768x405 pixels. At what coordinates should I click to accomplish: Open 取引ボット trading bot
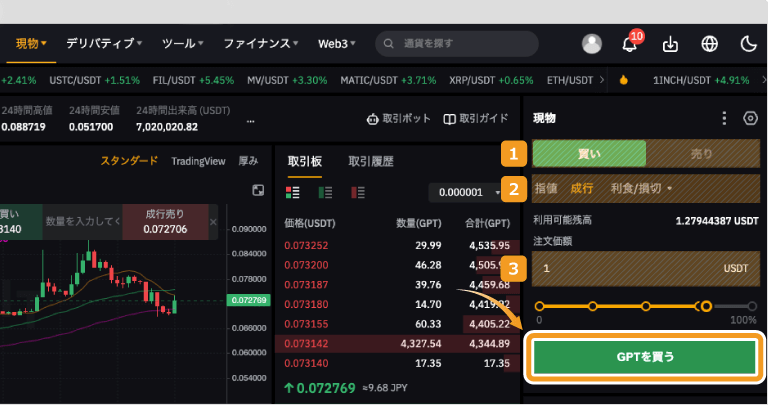point(398,119)
